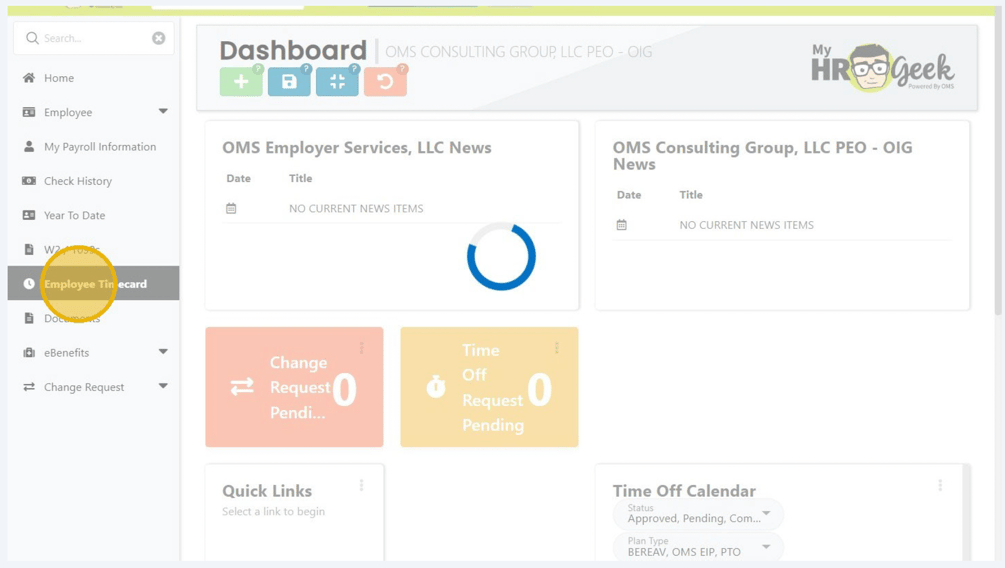
Task: Click 'OMS Employer Services, LLC News' heading
Action: tap(357, 147)
